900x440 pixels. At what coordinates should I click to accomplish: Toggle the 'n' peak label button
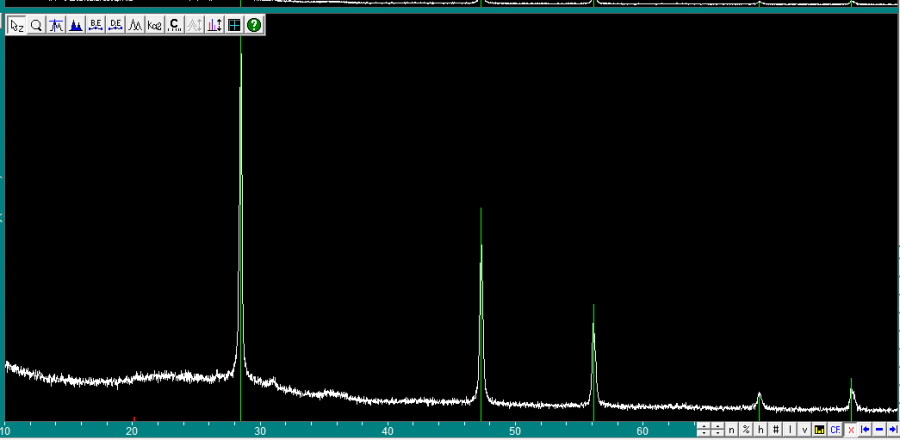731,429
